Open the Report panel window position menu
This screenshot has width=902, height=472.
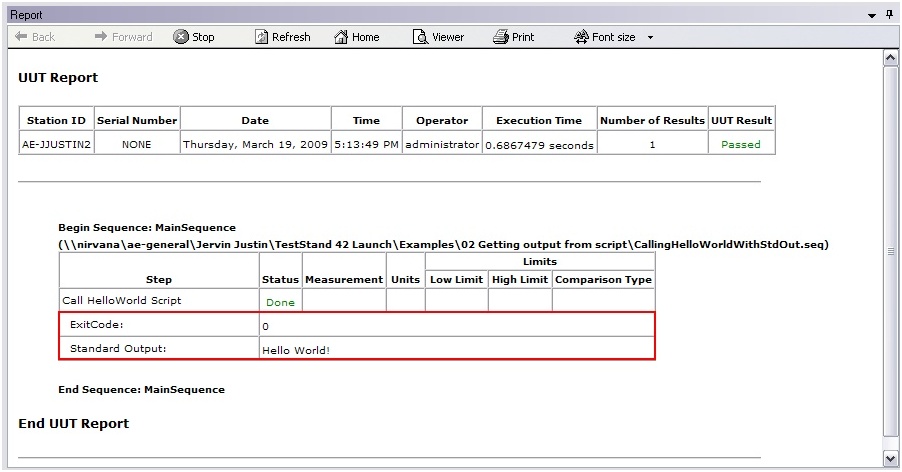(872, 15)
